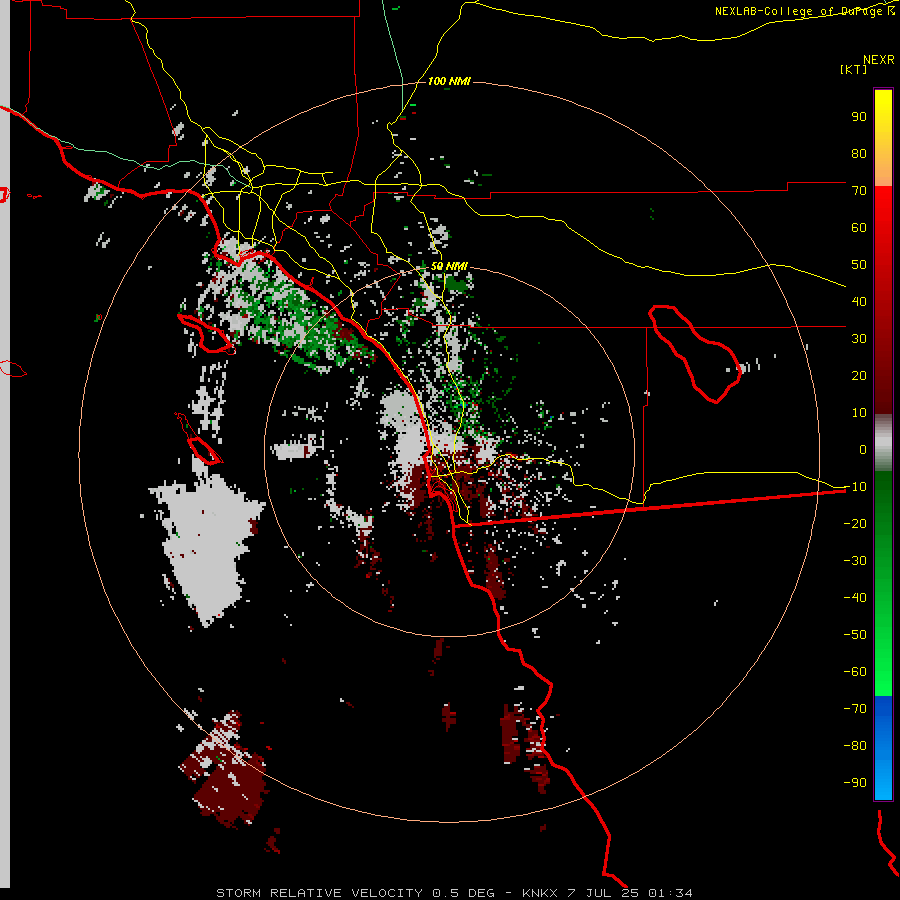Click the 60 value on velocity scale
The width and height of the screenshot is (900, 900).
coord(859,227)
